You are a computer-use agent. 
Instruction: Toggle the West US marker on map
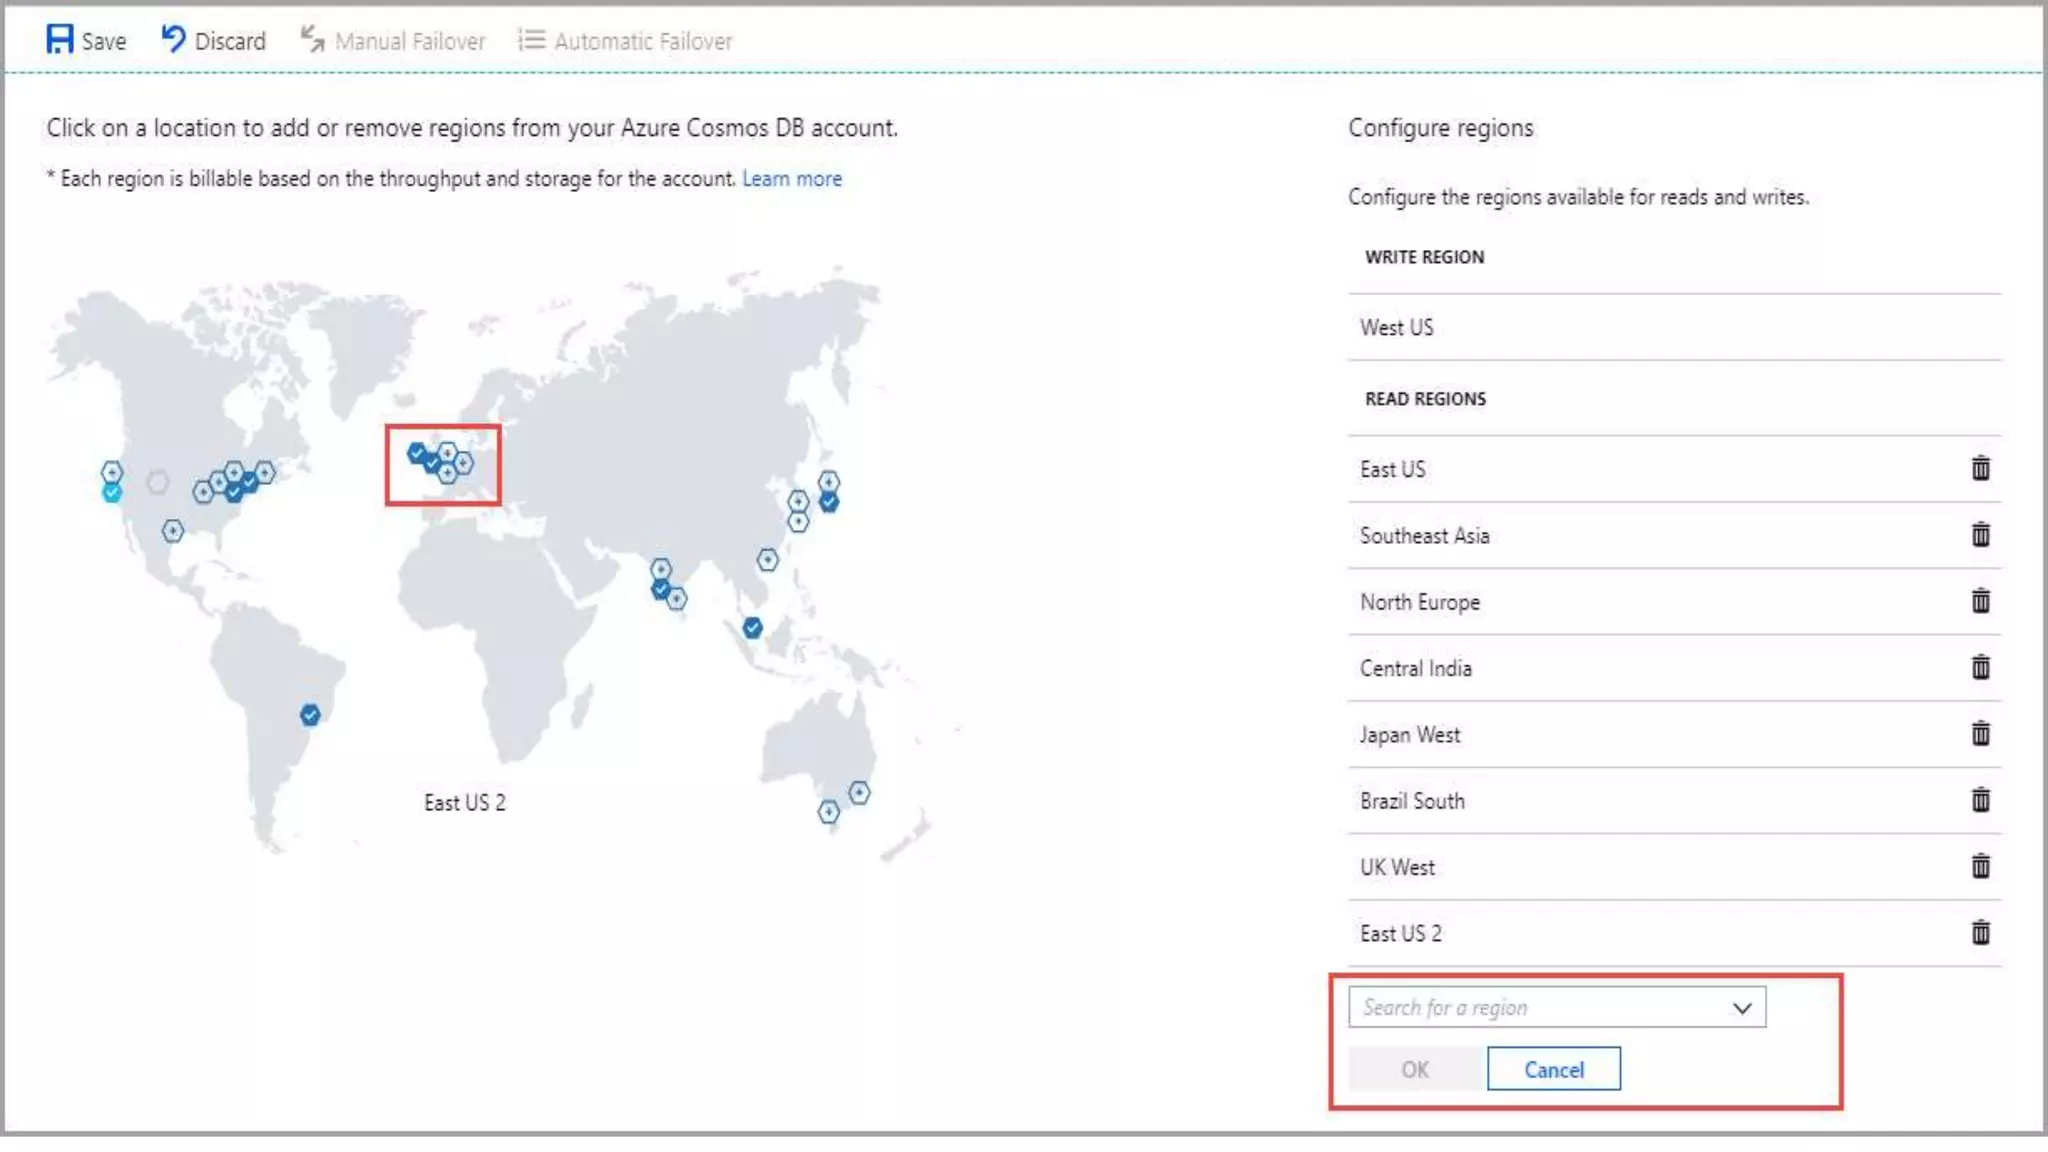[x=112, y=492]
